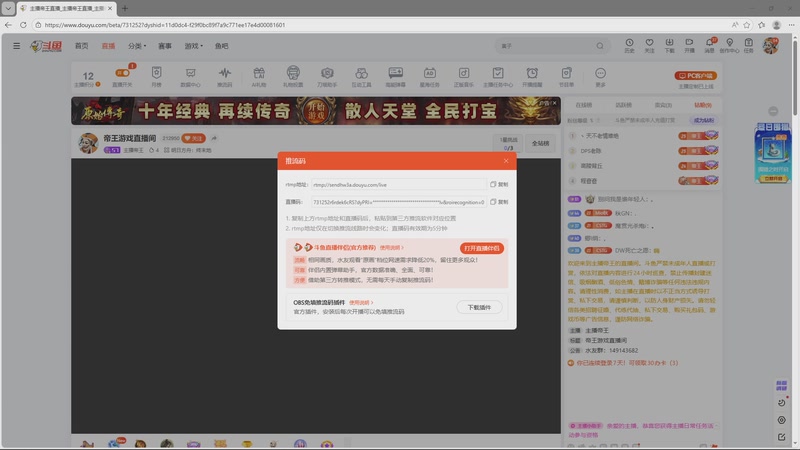Open 高能弹幕 toolbar icon
800x450 pixels.
395,77
